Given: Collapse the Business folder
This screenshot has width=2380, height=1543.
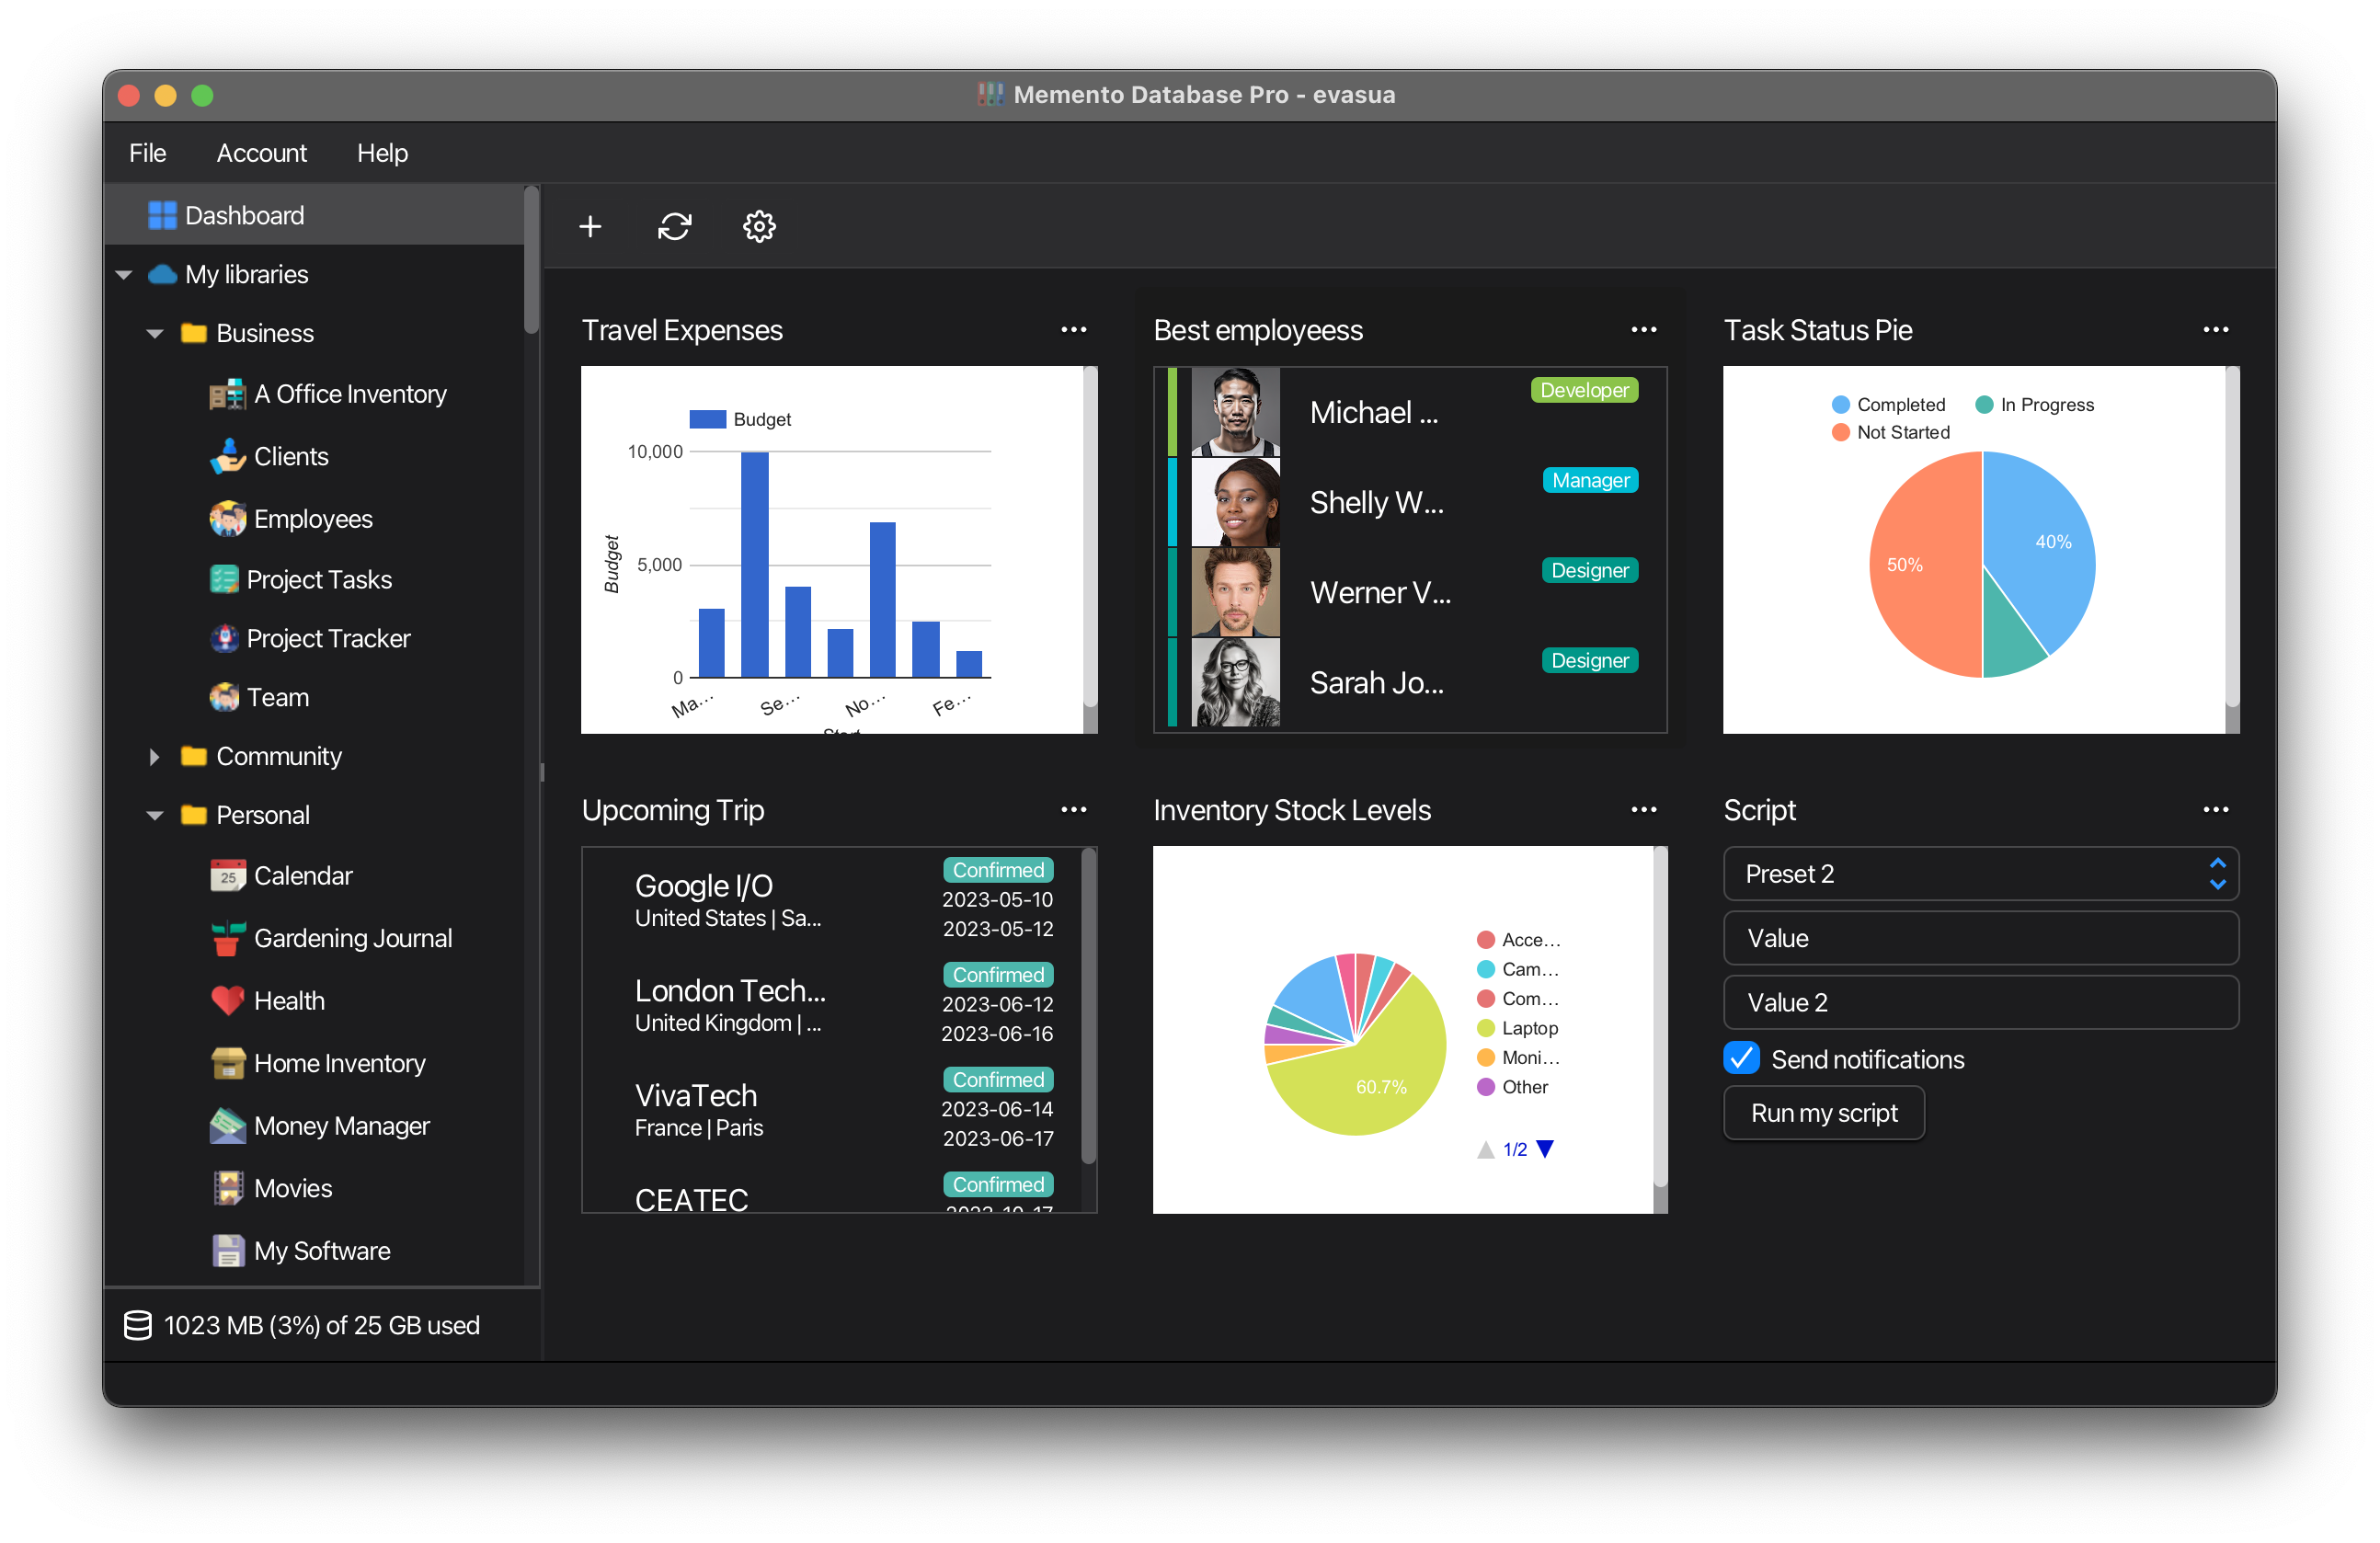Looking at the screenshot, I should [155, 333].
